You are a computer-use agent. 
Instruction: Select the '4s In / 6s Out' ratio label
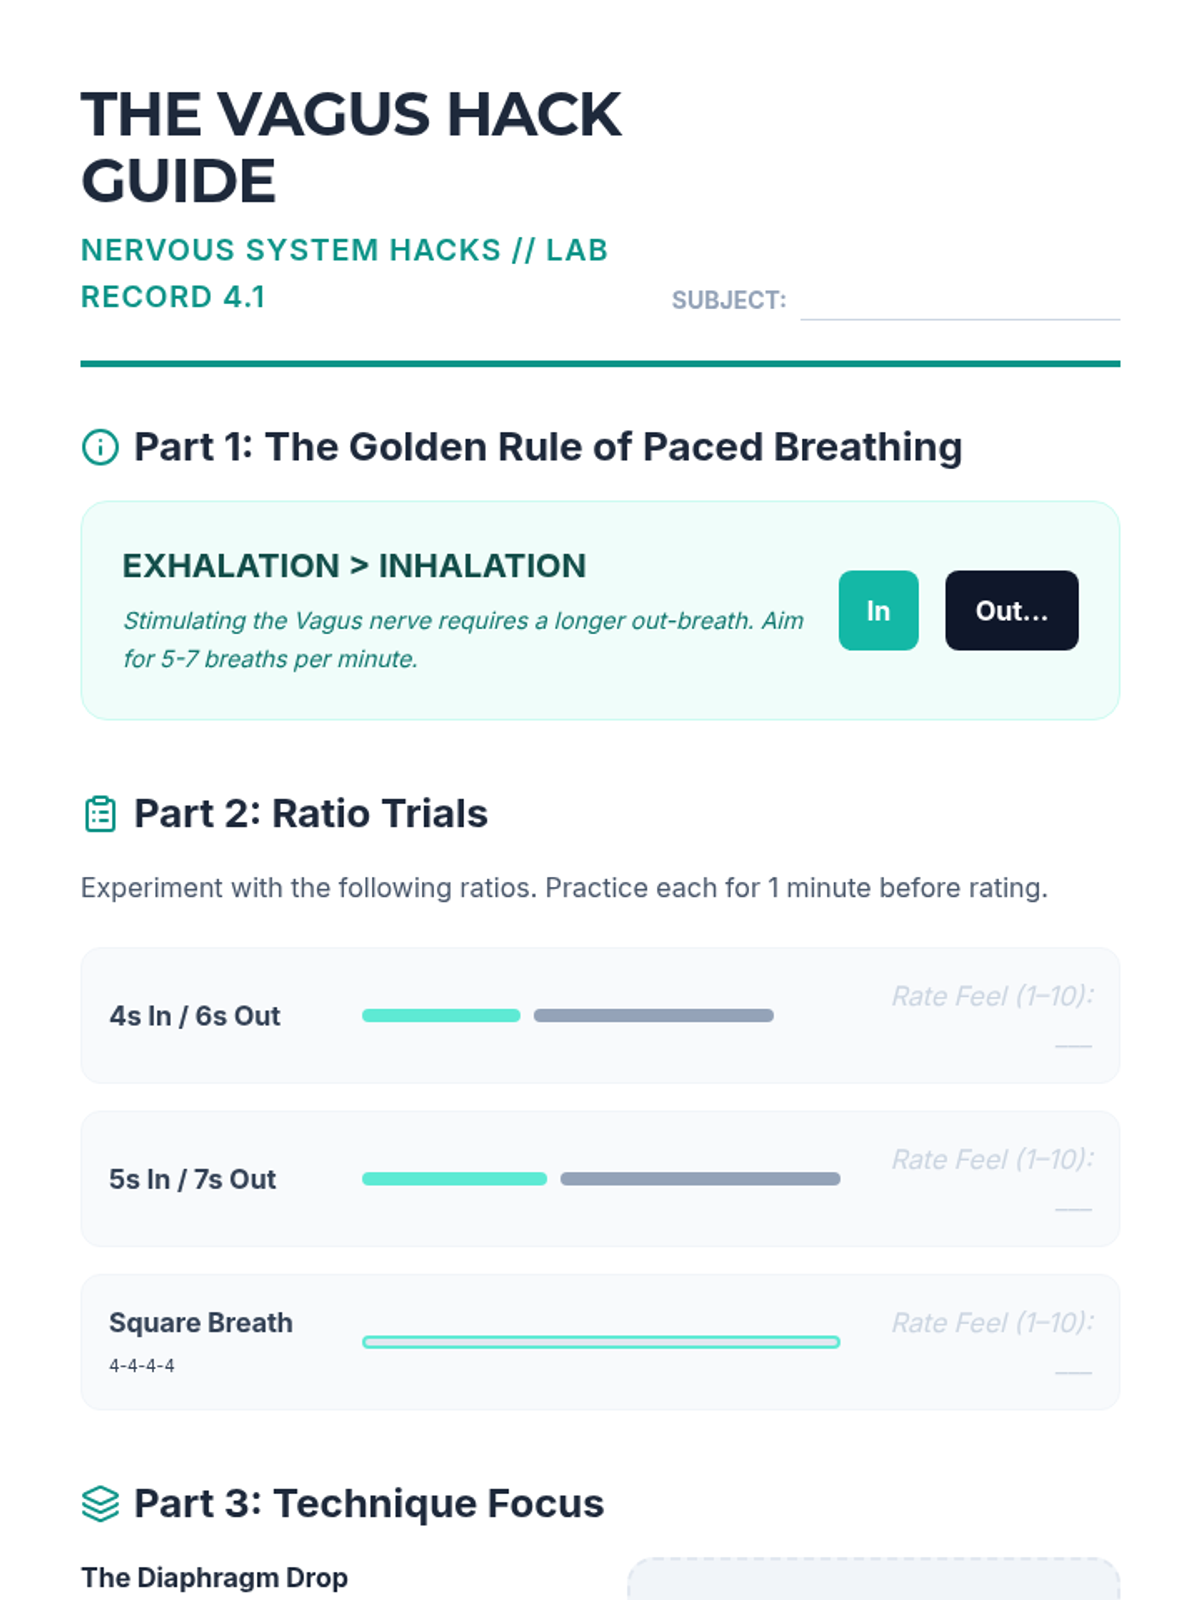click(x=195, y=1015)
